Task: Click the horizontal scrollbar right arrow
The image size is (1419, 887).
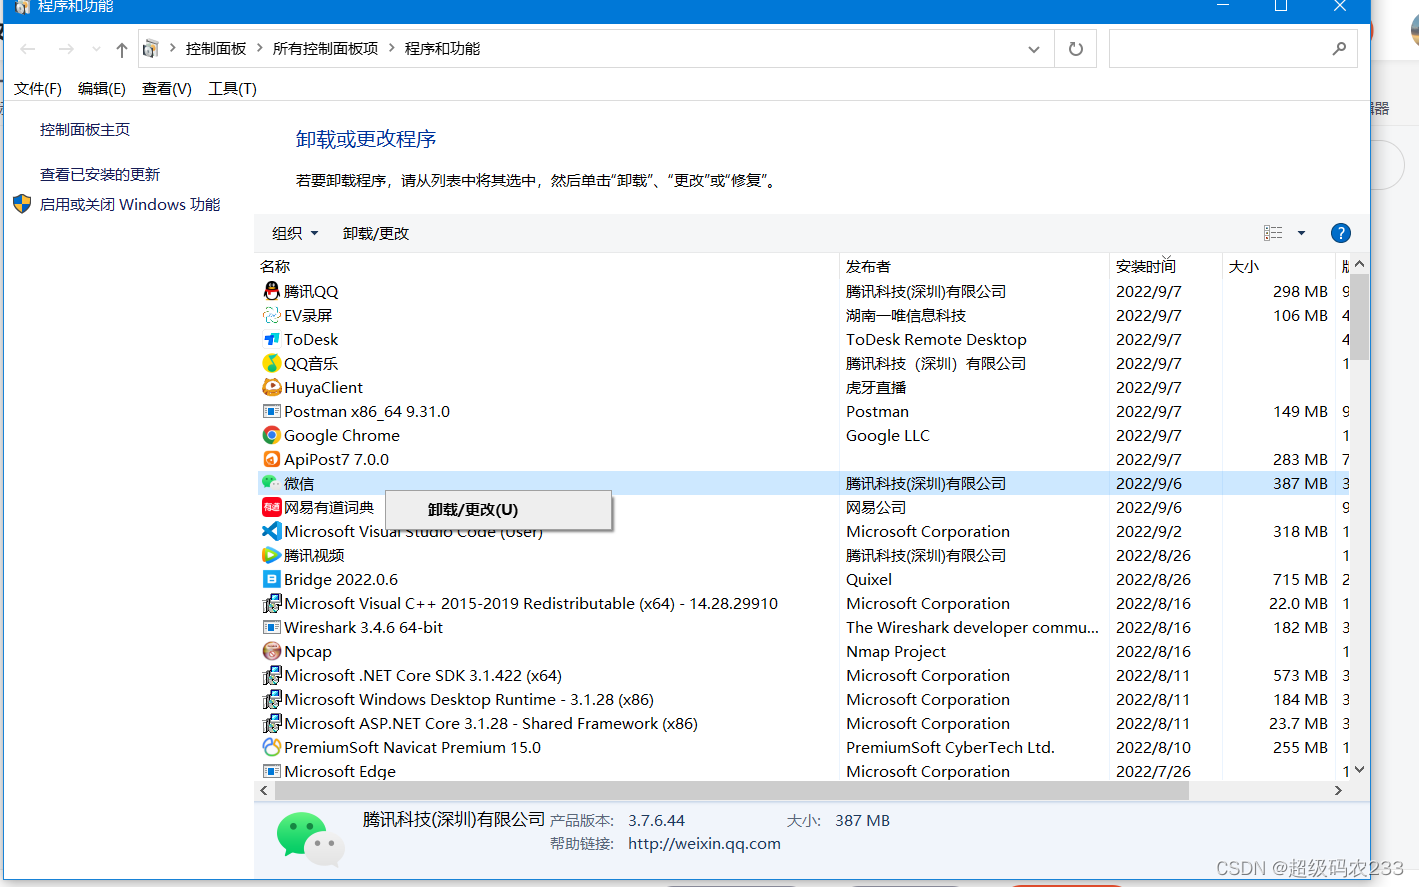Action: (x=1338, y=790)
